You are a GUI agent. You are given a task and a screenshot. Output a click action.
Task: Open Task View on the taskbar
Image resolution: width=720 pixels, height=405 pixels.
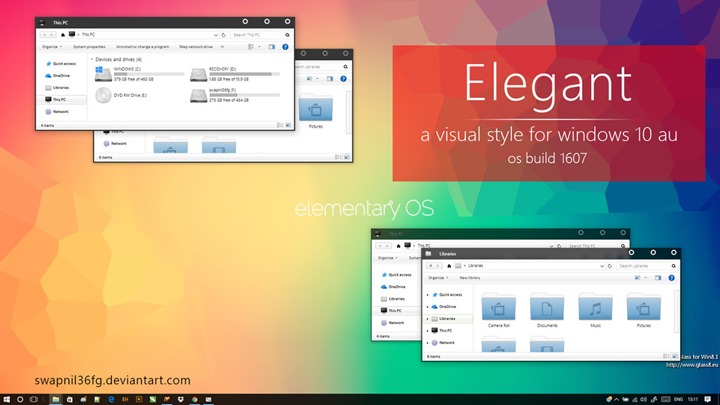34,399
